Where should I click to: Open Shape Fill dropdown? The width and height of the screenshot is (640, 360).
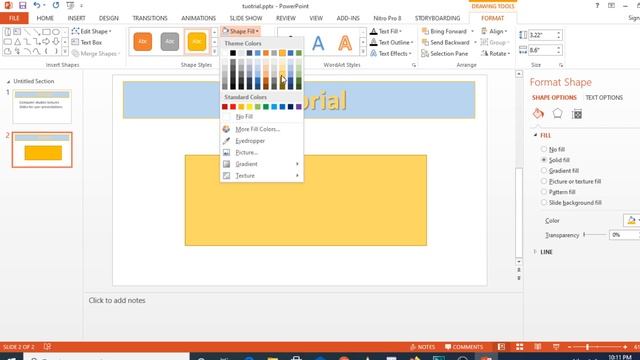[240, 31]
